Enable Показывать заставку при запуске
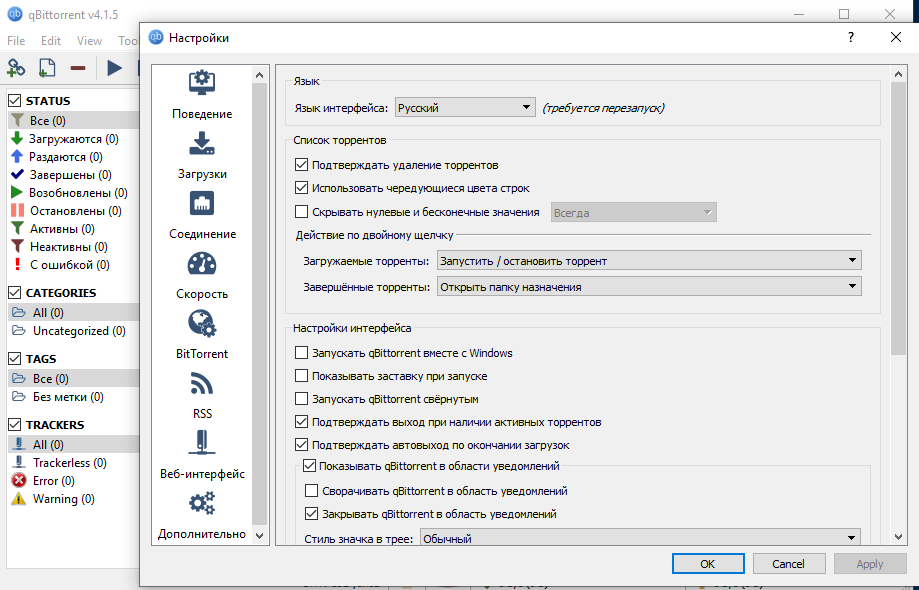Image resolution: width=919 pixels, height=590 pixels. click(301, 376)
